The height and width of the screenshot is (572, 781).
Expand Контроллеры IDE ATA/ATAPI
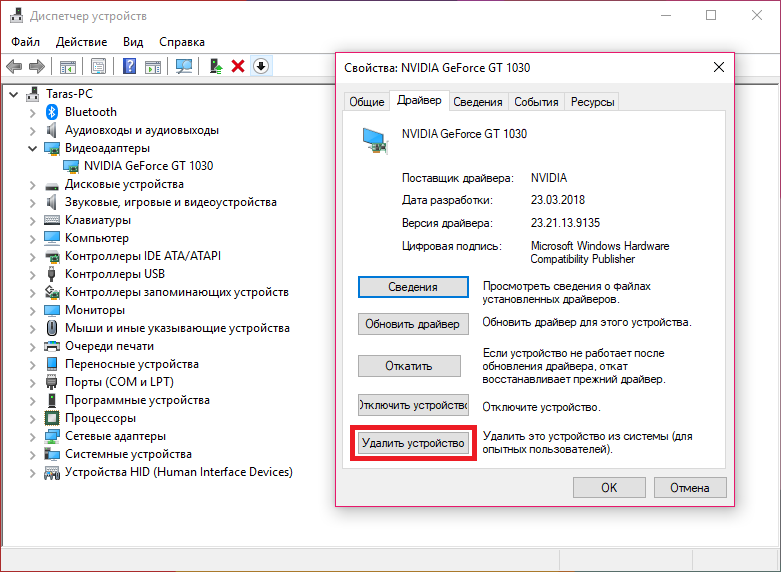(x=32, y=257)
